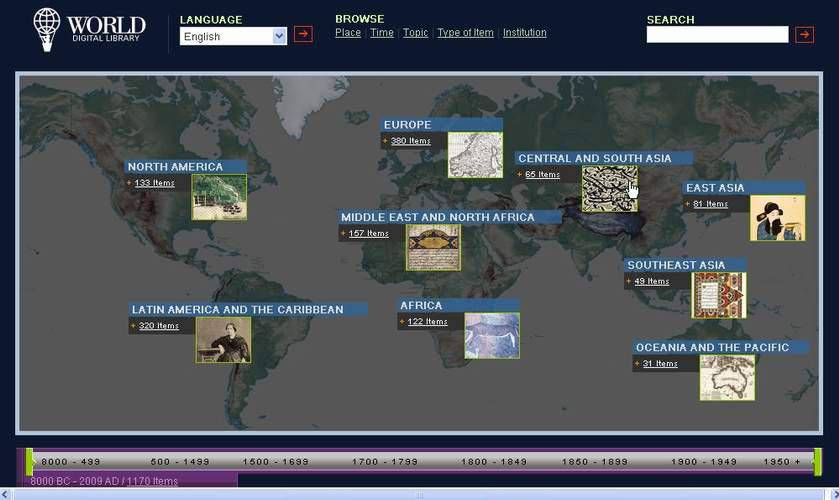Select the 1900 - 1949 timeline period

[704, 461]
